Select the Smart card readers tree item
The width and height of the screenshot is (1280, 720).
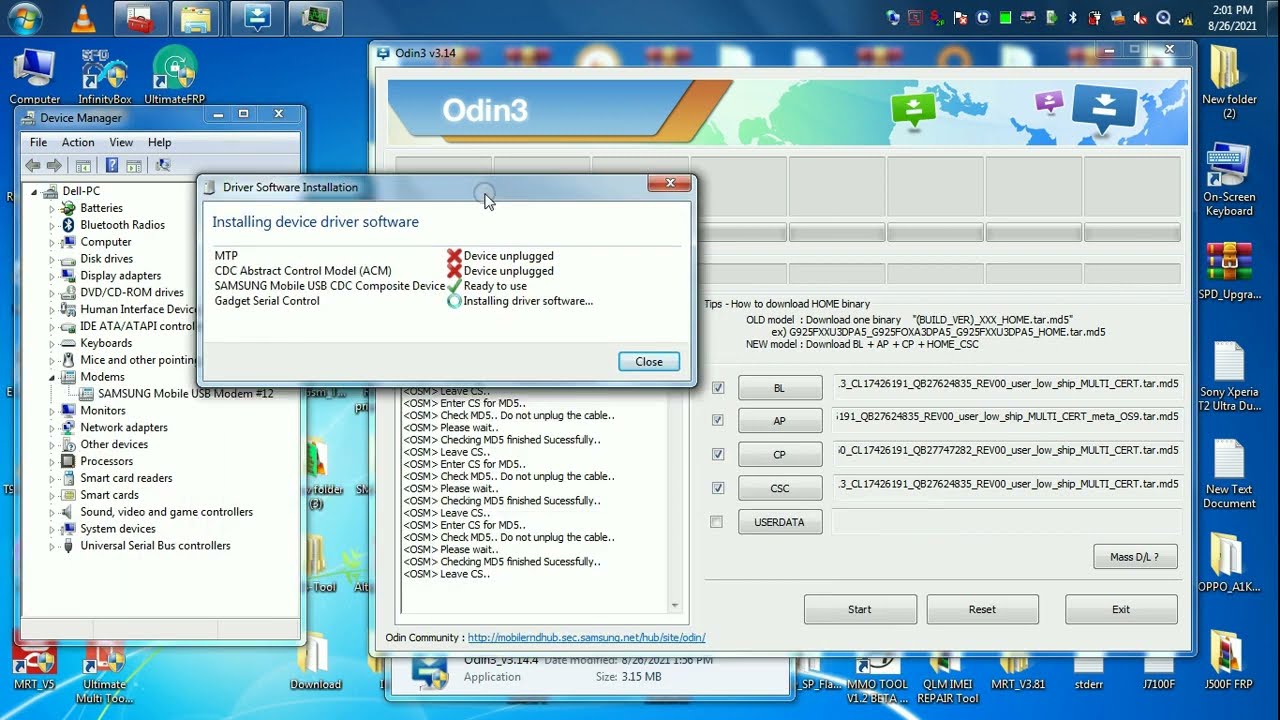[126, 478]
